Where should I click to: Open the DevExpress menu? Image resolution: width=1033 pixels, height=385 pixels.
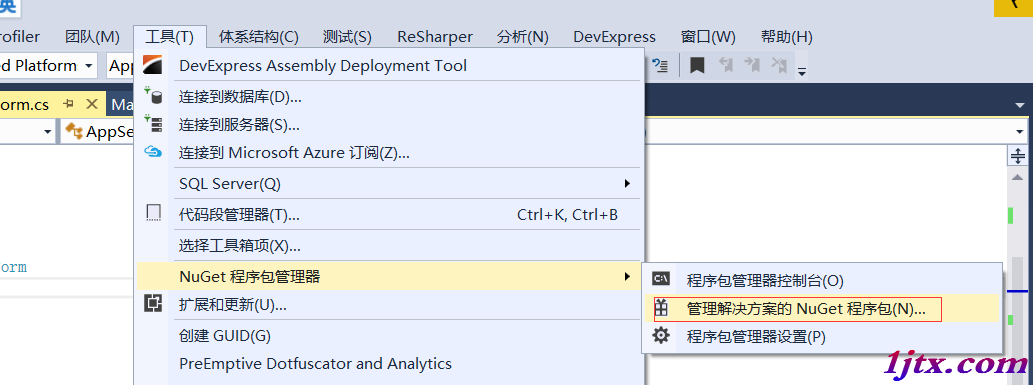(615, 37)
